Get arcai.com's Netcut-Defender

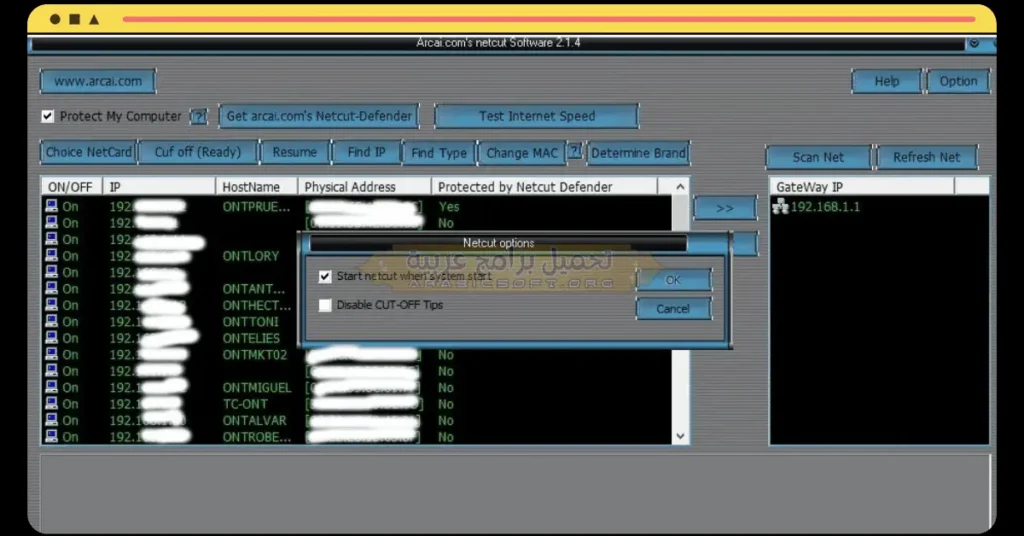click(319, 116)
